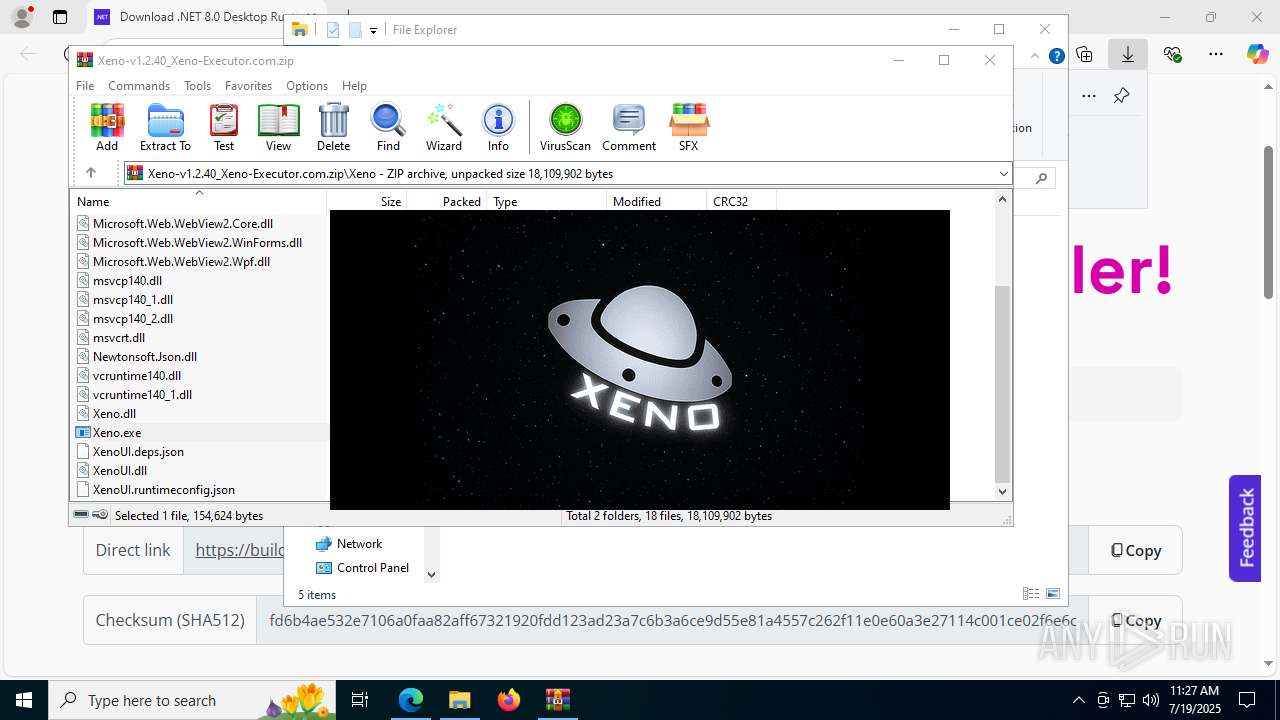This screenshot has height=720, width=1280.
Task: Show archive Info
Action: (x=498, y=127)
